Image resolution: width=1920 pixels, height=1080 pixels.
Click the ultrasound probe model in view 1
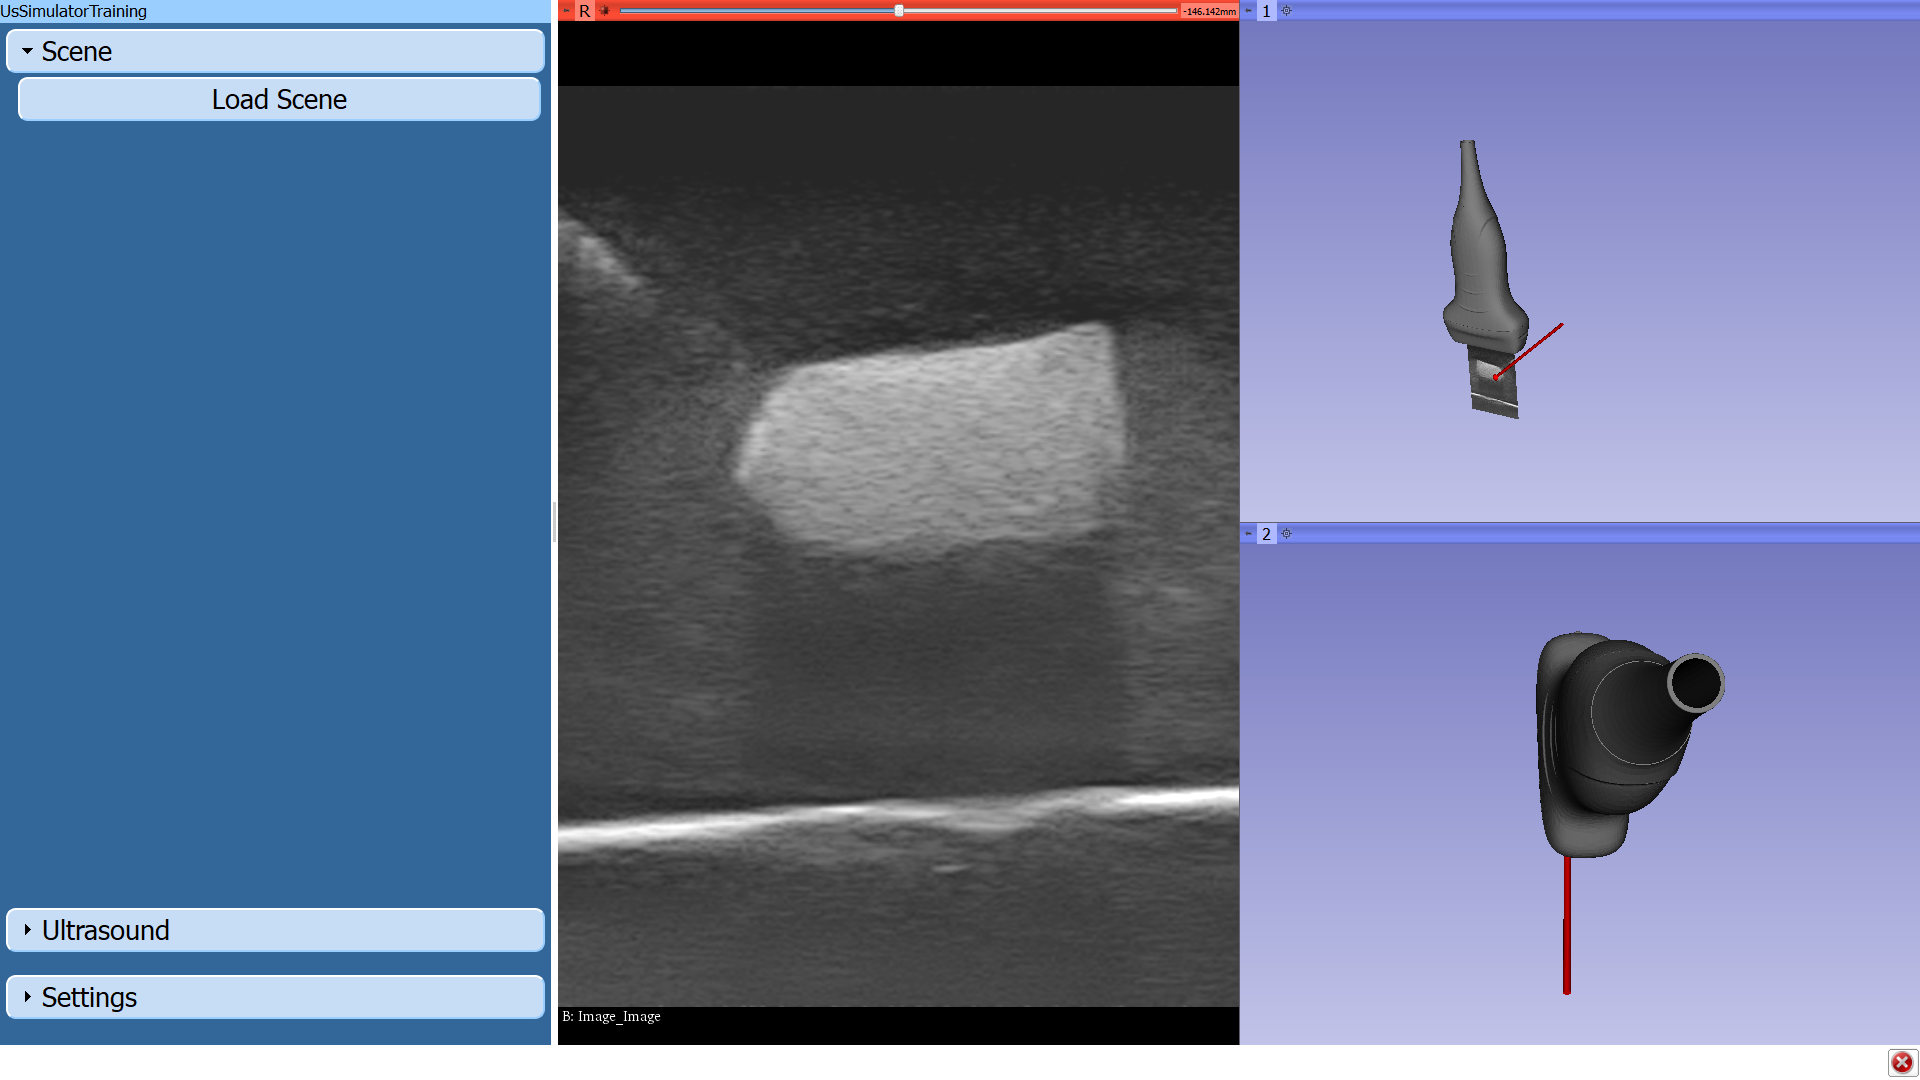pos(1480,260)
